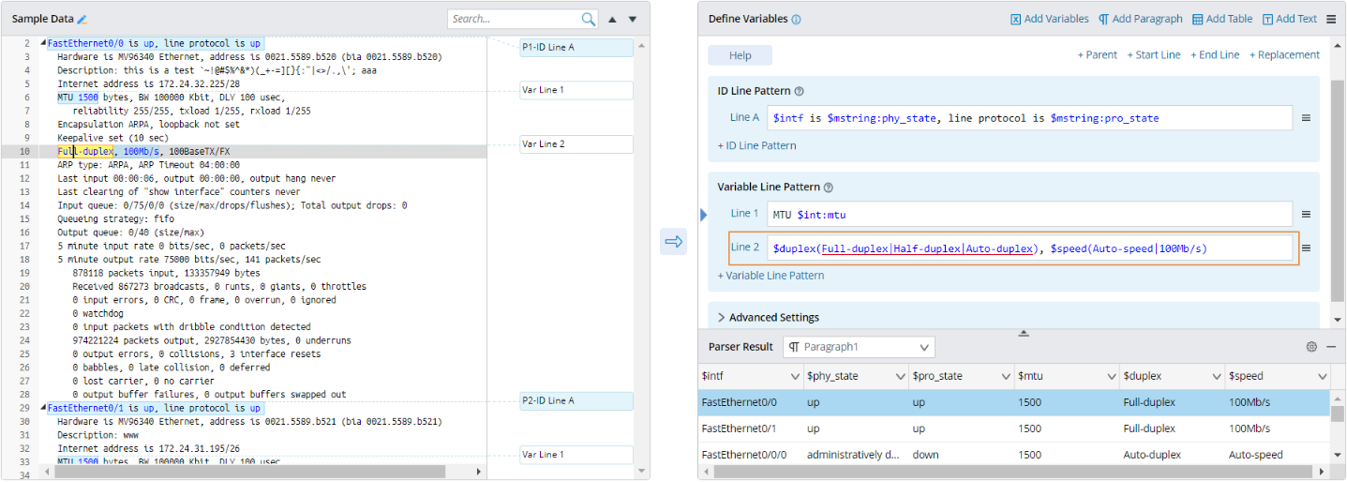
Task: Jump to the previous search match arrow
Action: coord(613,19)
